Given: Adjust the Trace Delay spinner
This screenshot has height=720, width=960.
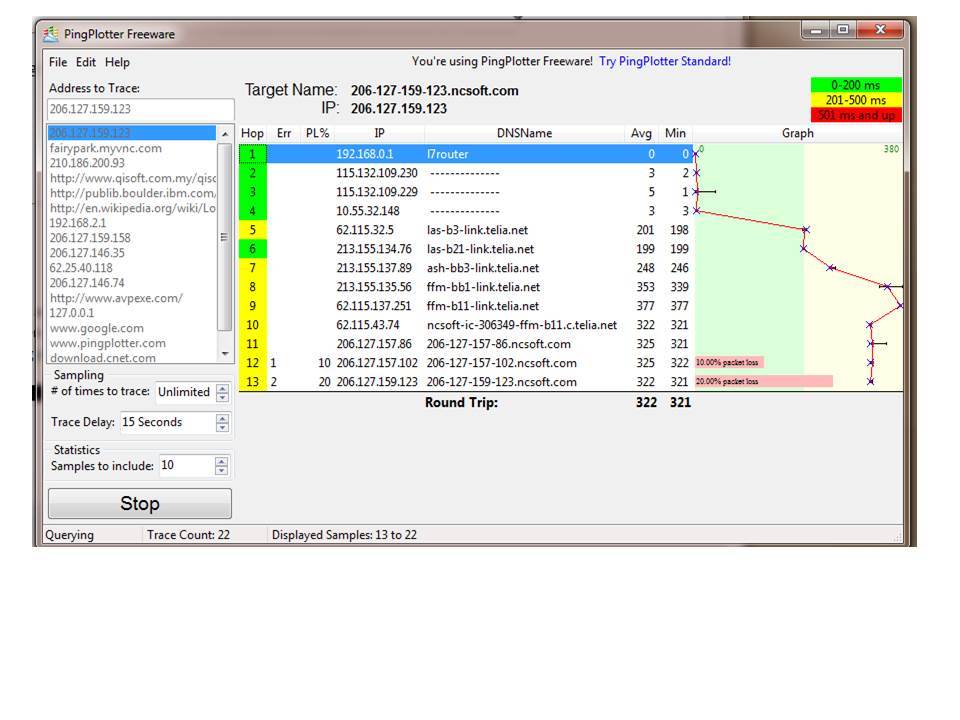Looking at the screenshot, I should point(222,422).
